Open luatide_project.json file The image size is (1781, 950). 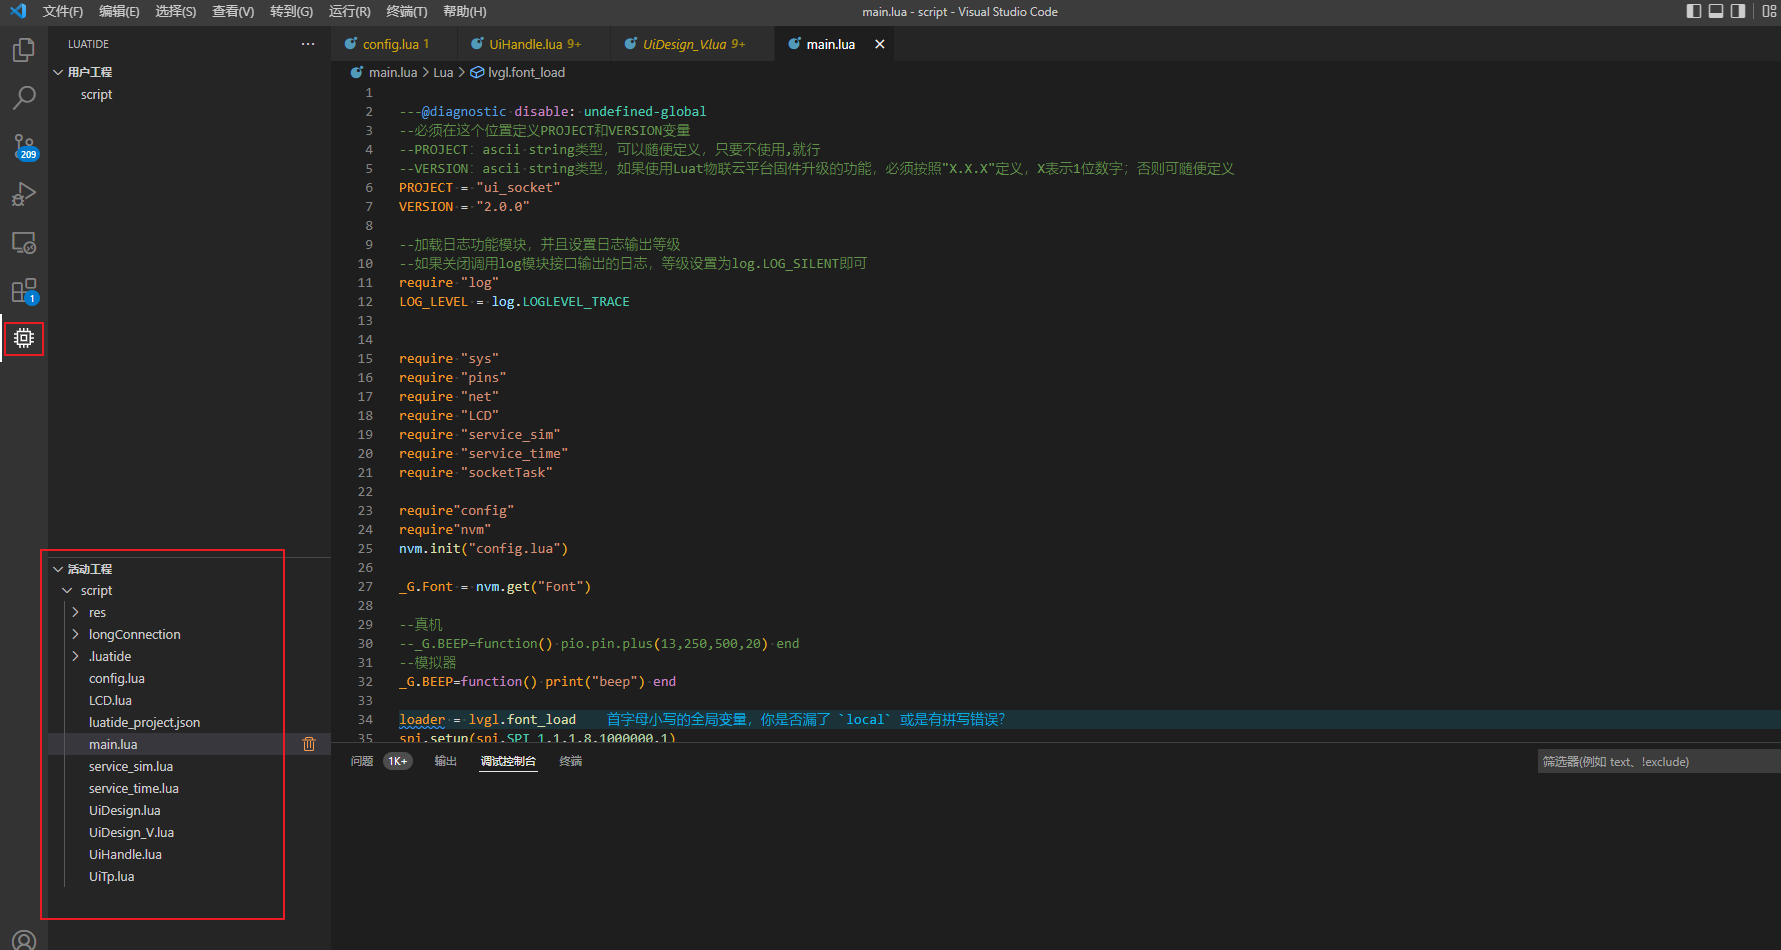(x=144, y=722)
